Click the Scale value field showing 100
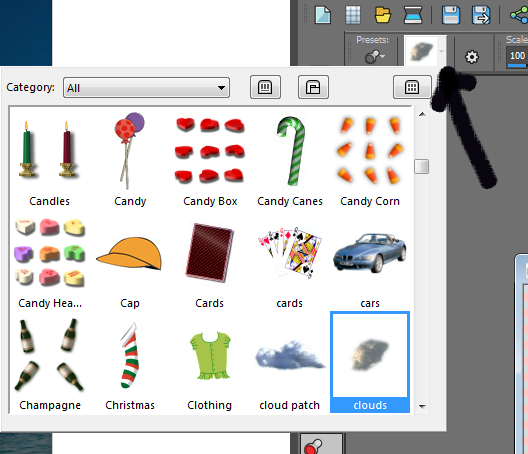This screenshot has width=528, height=454. pos(517,56)
